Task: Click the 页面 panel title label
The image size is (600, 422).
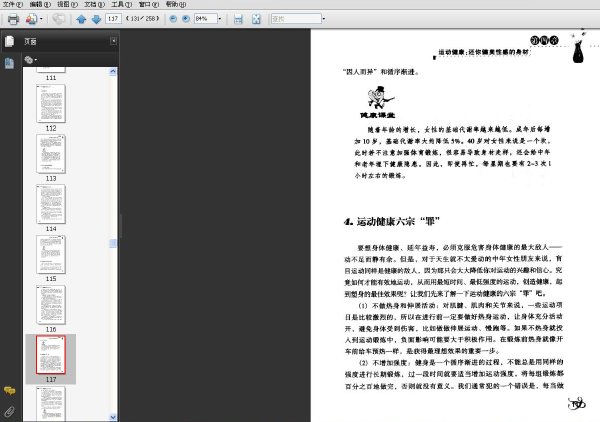Action: pos(30,42)
